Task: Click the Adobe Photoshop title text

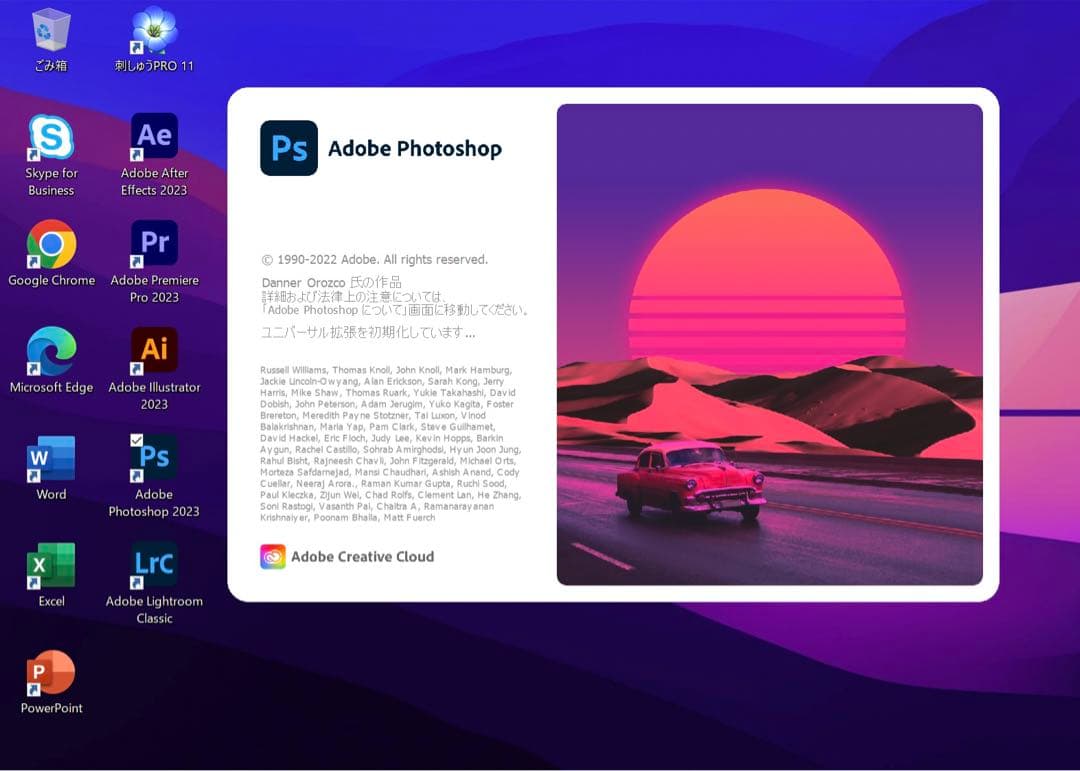Action: (415, 149)
